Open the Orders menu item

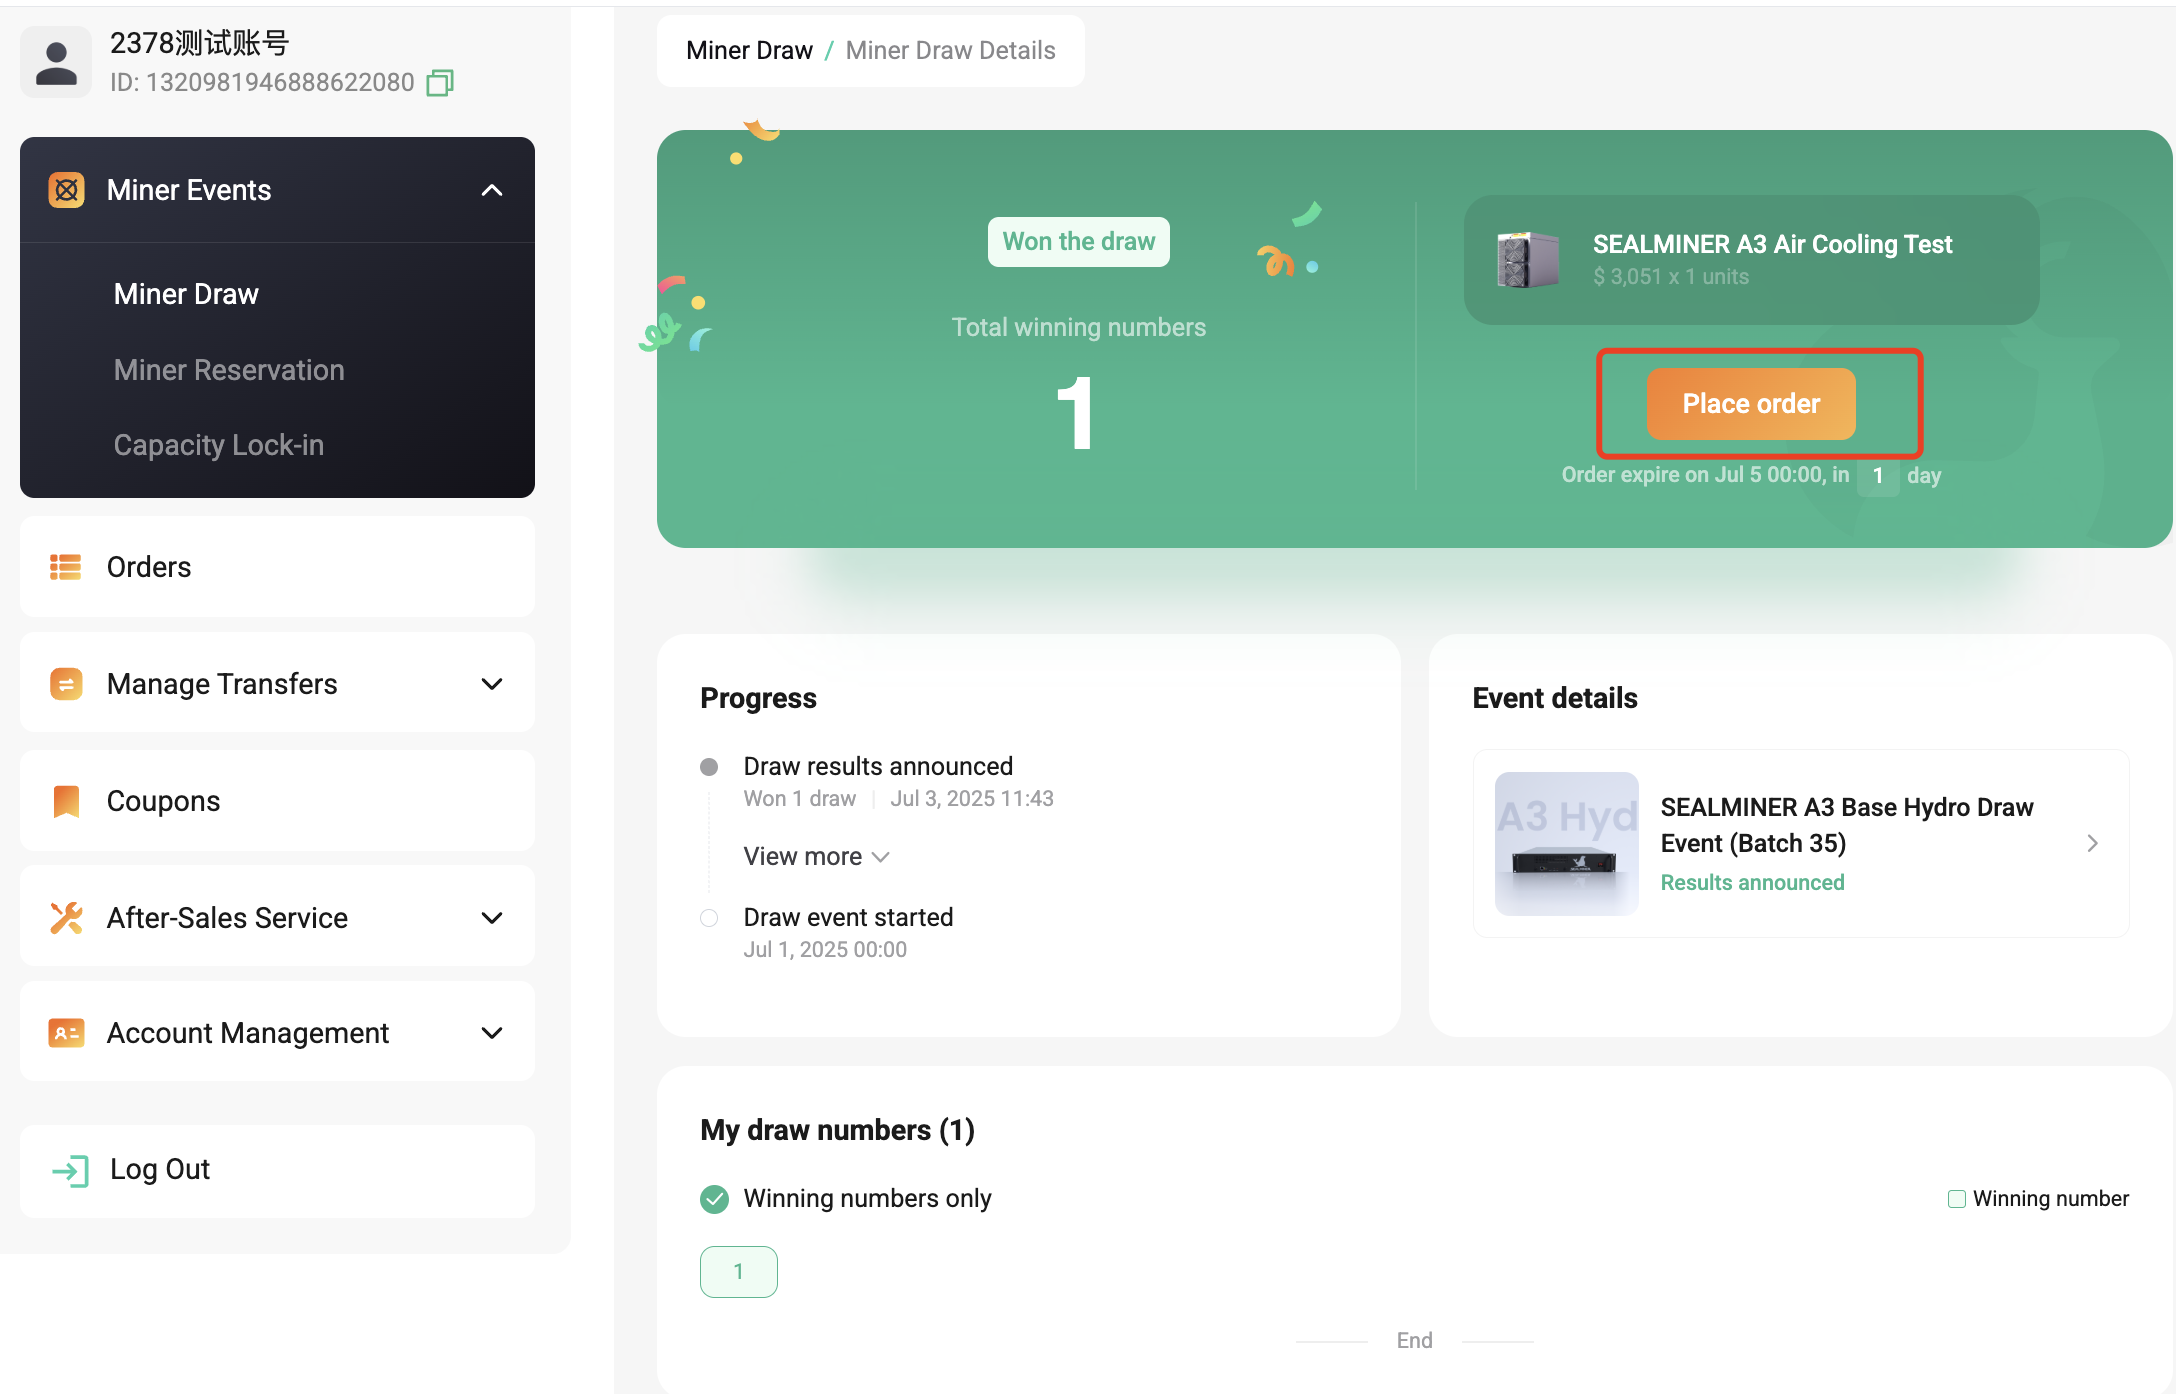coord(277,567)
